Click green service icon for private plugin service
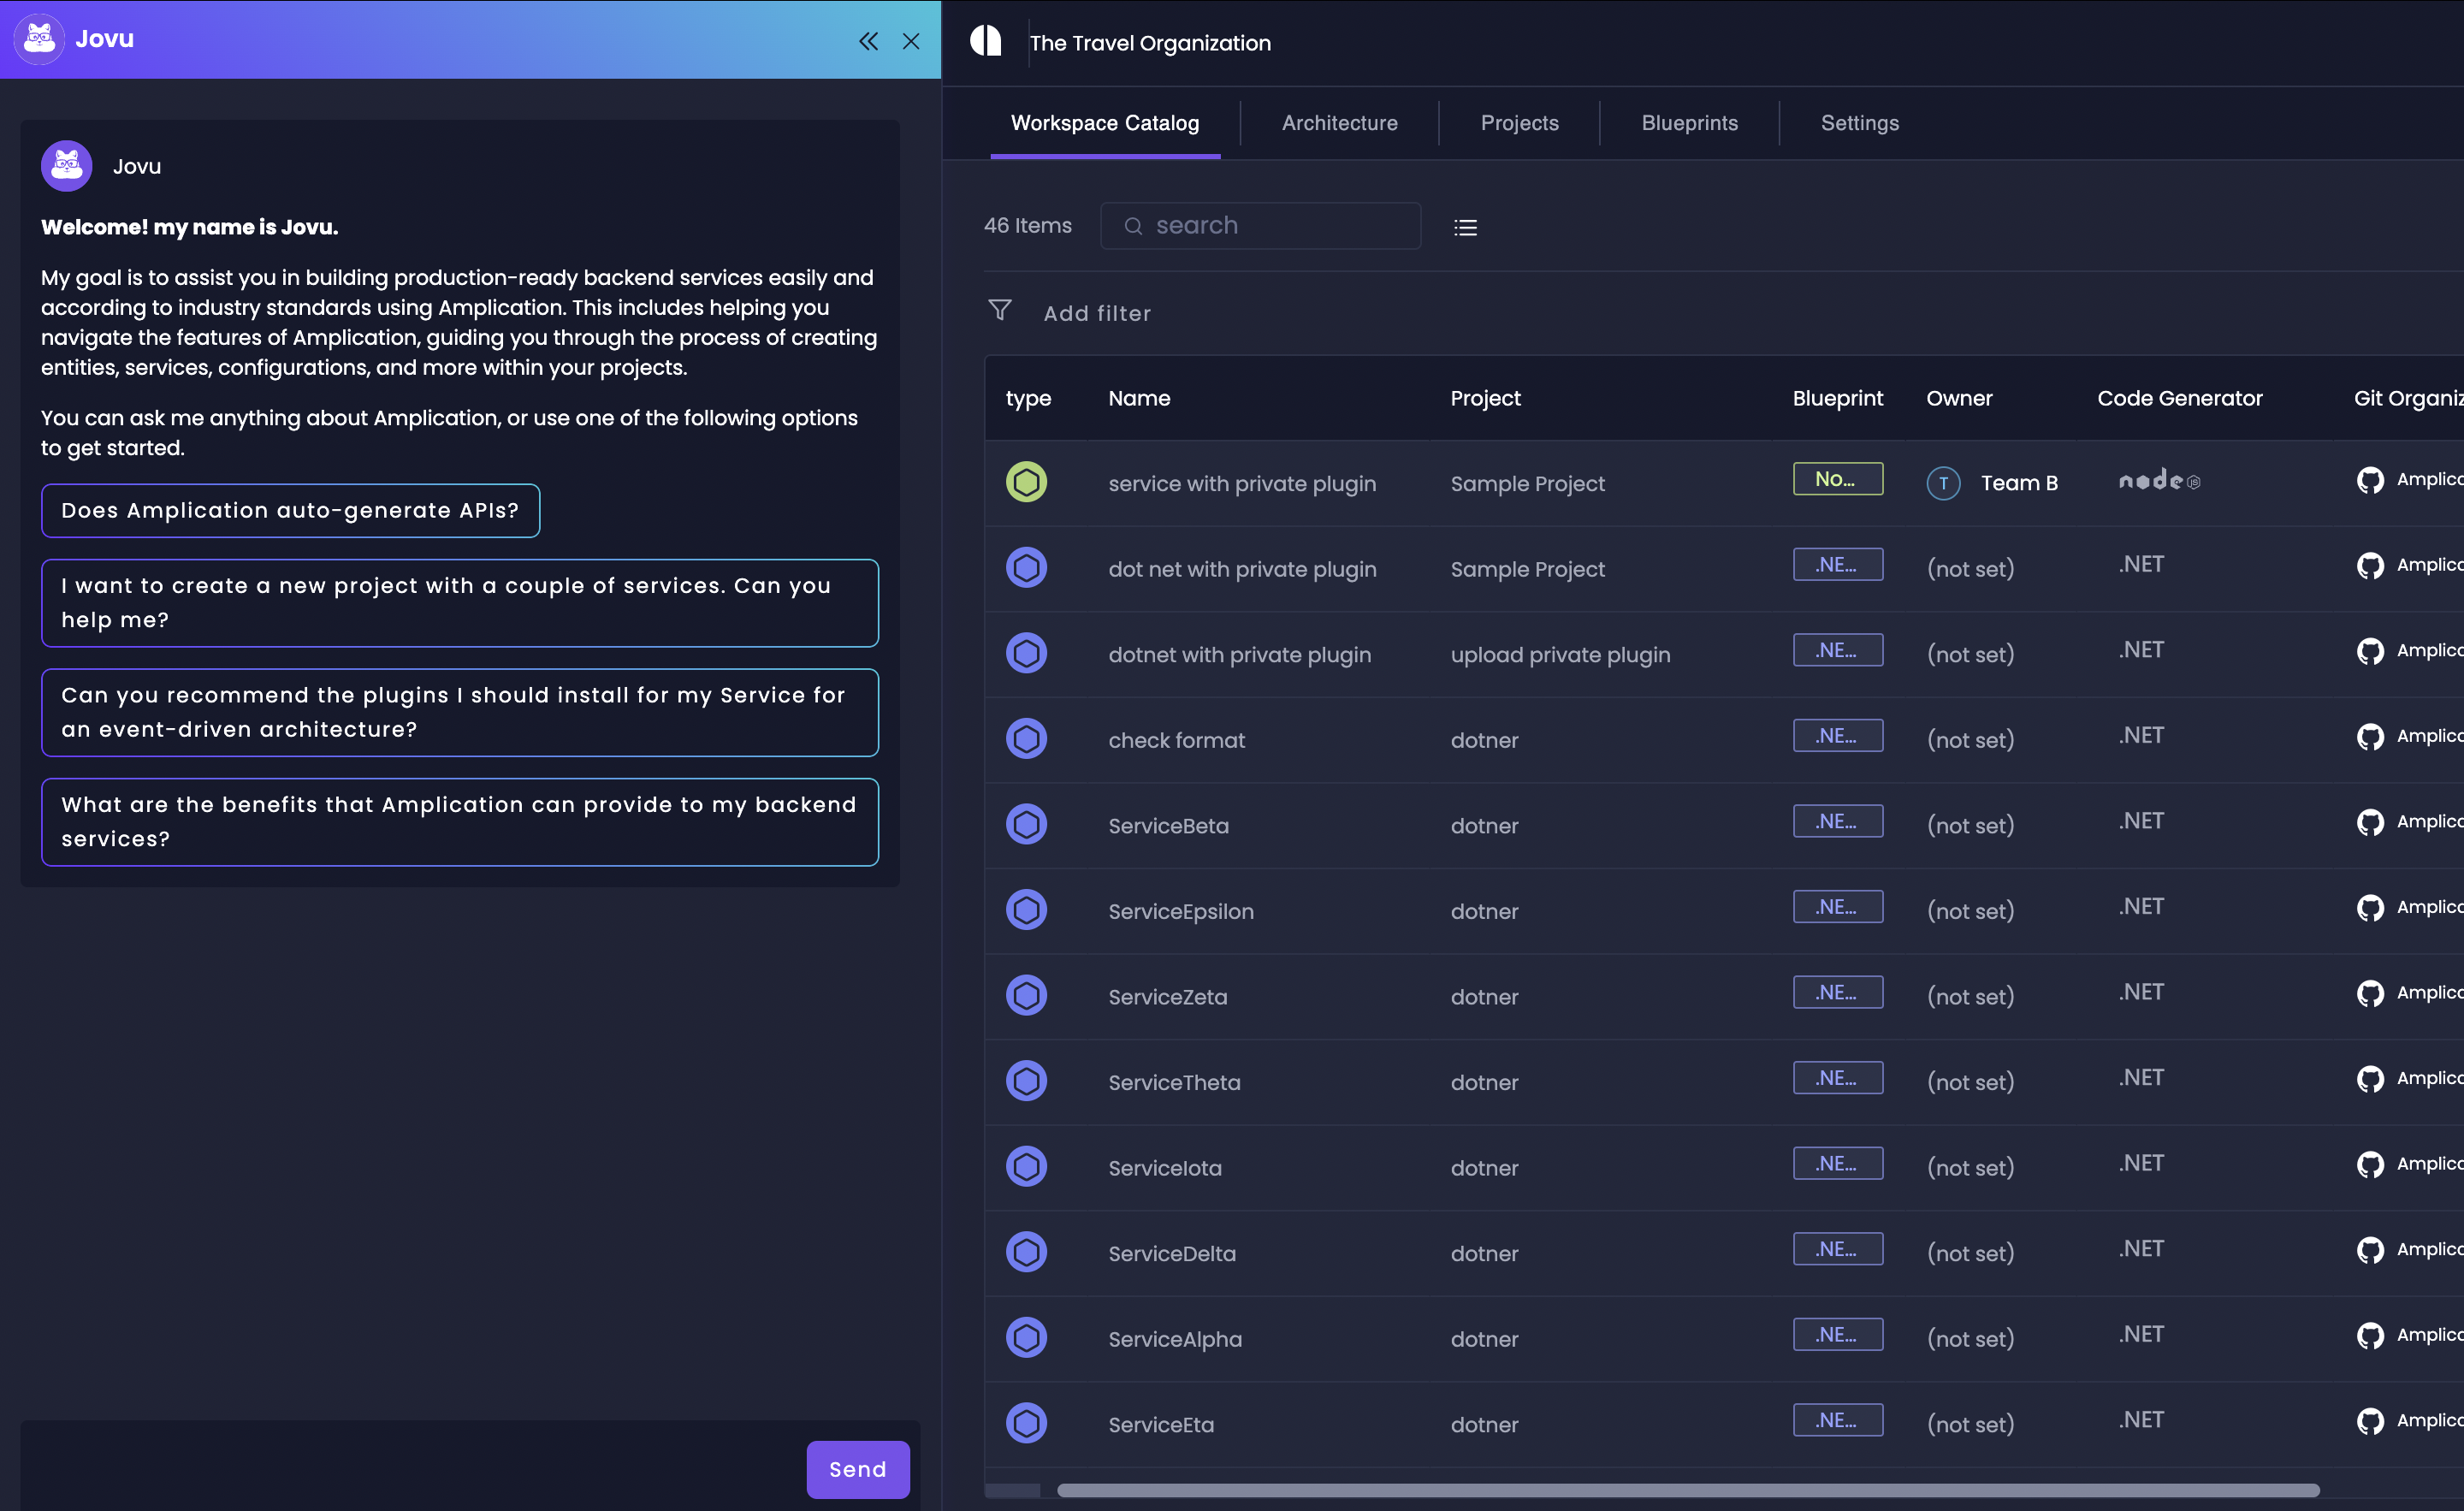This screenshot has height=1511, width=2464. (1026, 482)
